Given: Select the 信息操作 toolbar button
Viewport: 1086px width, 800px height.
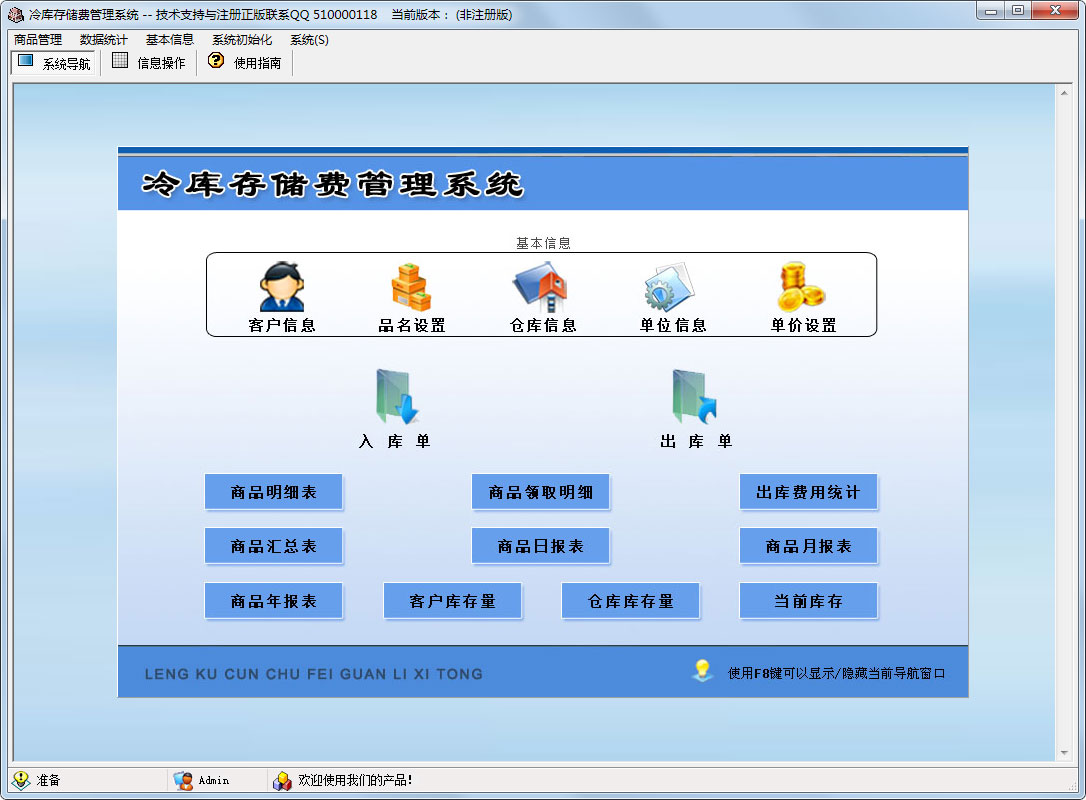Looking at the screenshot, I should pyautogui.click(x=149, y=62).
